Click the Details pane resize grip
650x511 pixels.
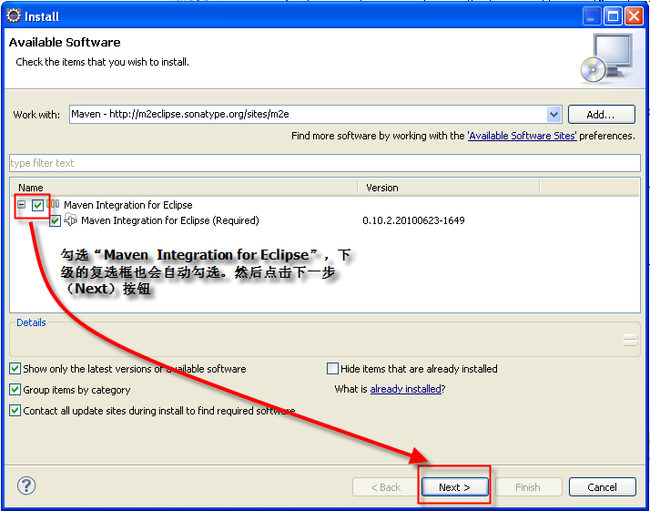pyautogui.click(x=630, y=340)
